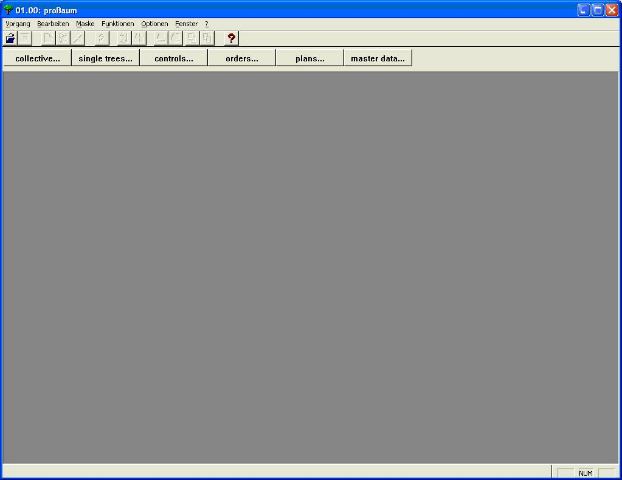
Task: Click the tree application icon in title bar
Action: pos(8,9)
